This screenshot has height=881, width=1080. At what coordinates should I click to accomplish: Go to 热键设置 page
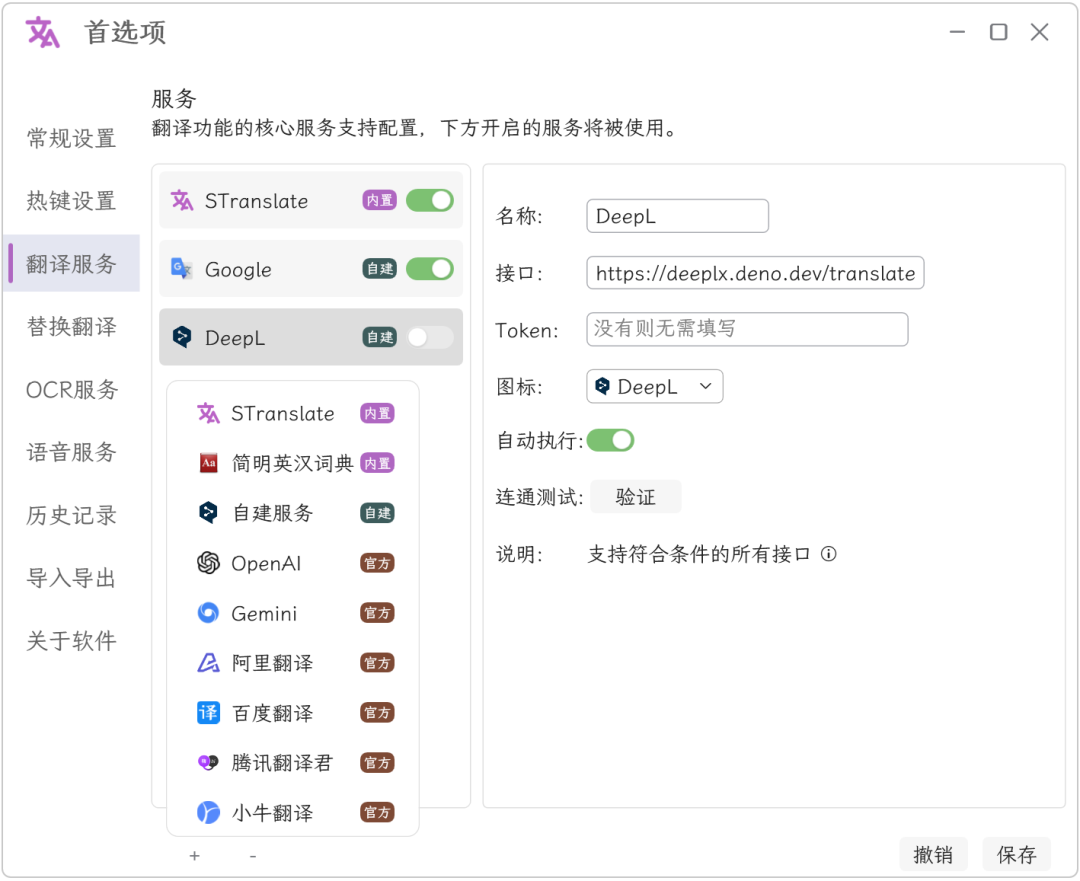coord(71,201)
